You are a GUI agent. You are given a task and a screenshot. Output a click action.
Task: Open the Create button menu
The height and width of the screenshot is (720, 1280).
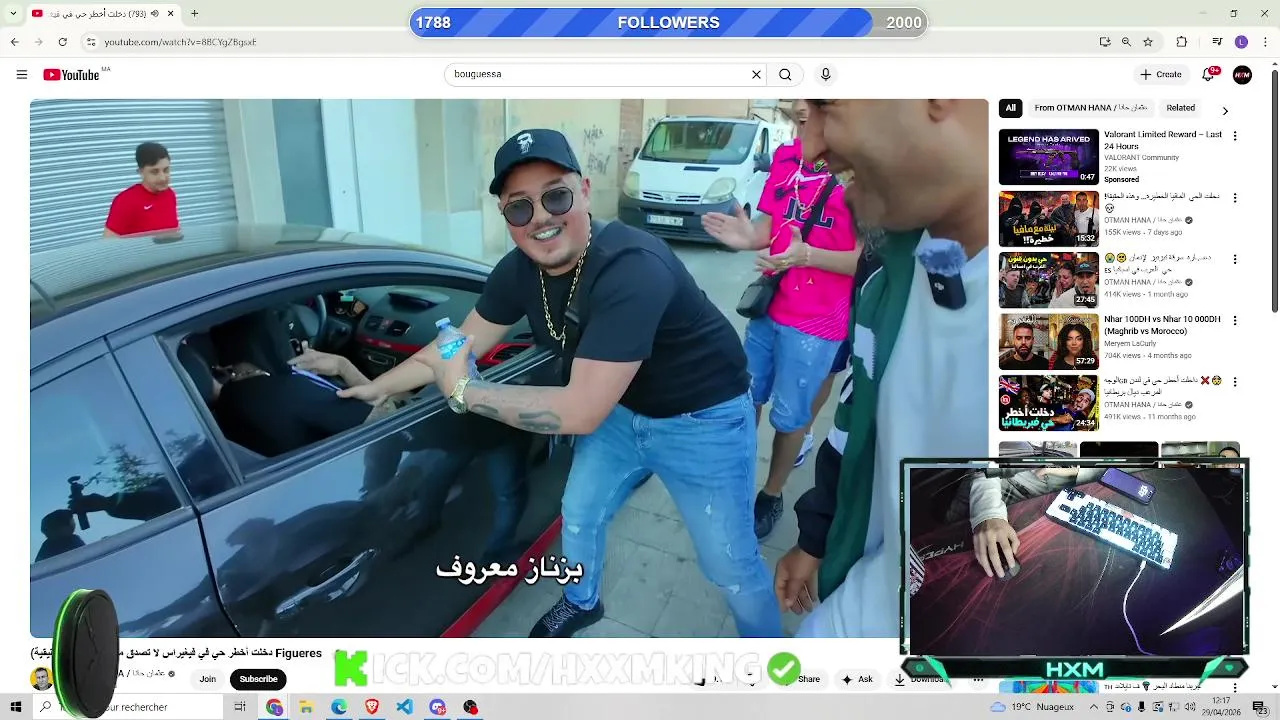coord(1161,74)
